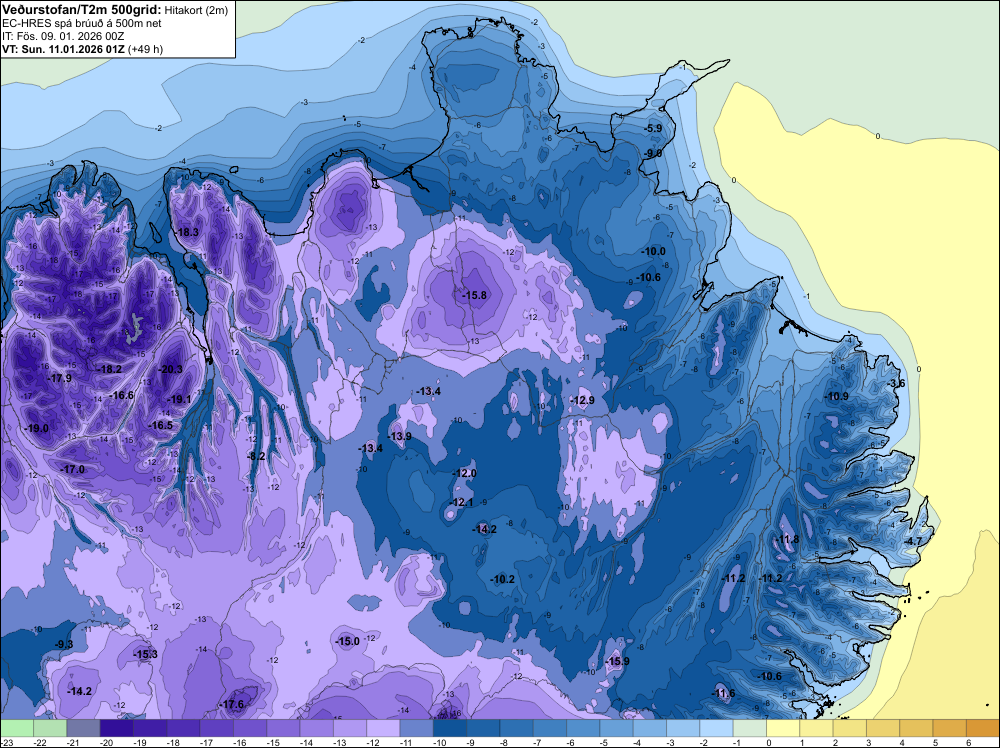Click the -11.6 temperature value
The image size is (1000, 748).
click(723, 693)
